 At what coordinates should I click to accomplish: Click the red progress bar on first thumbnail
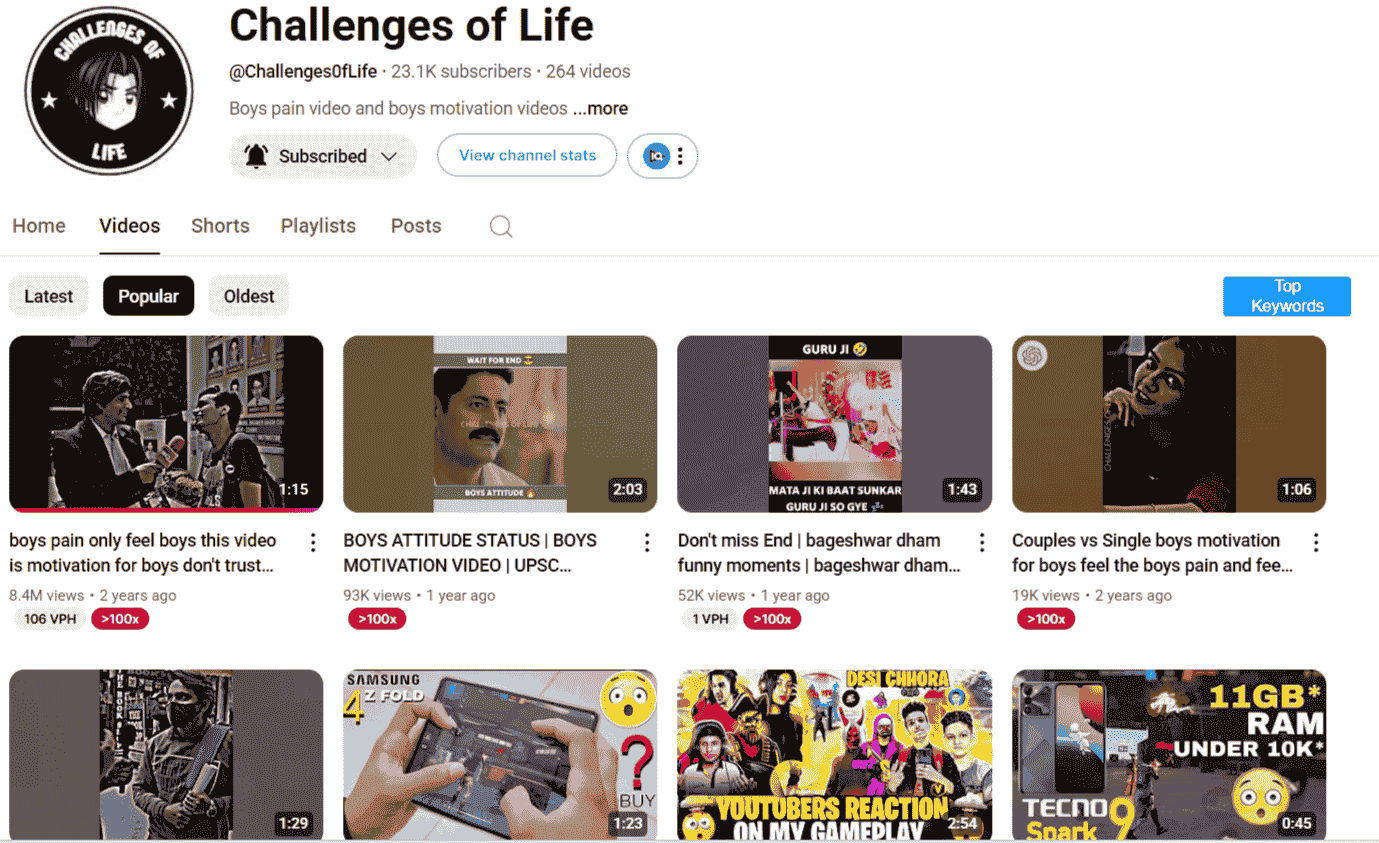pyautogui.click(x=166, y=510)
